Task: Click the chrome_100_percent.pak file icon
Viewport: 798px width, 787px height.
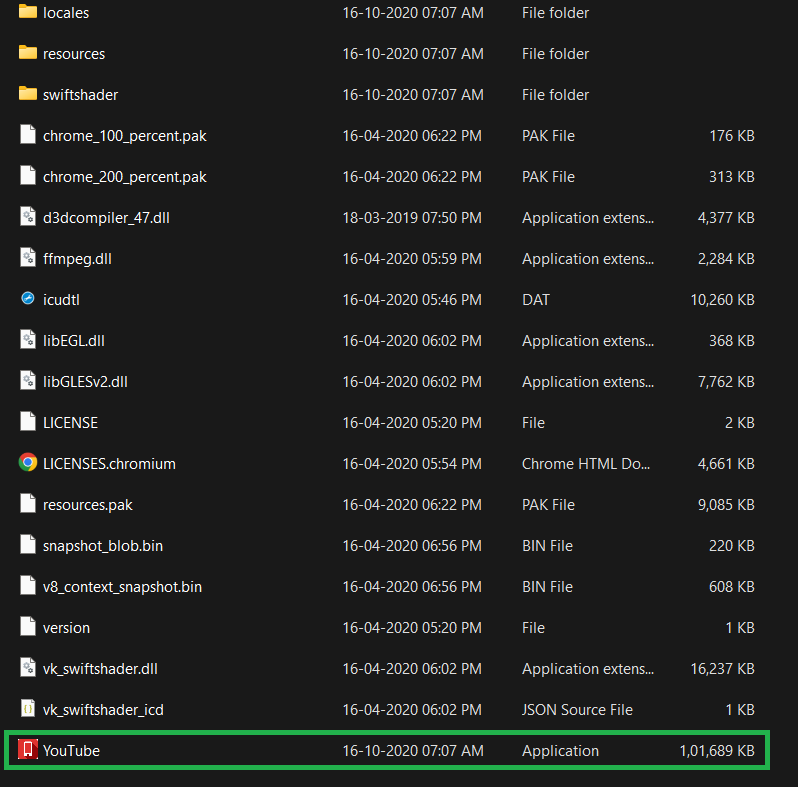Action: pyautogui.click(x=27, y=134)
